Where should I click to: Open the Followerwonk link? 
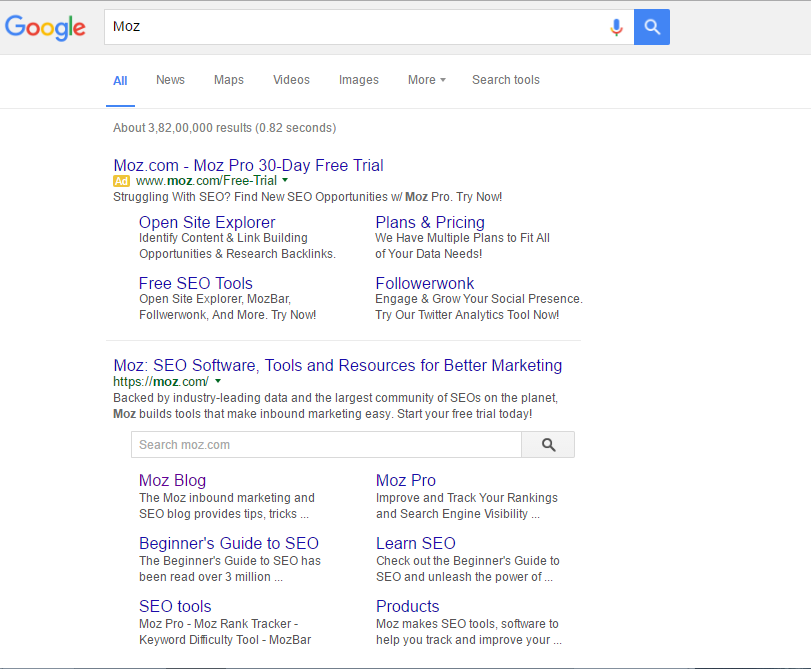pyautogui.click(x=425, y=284)
